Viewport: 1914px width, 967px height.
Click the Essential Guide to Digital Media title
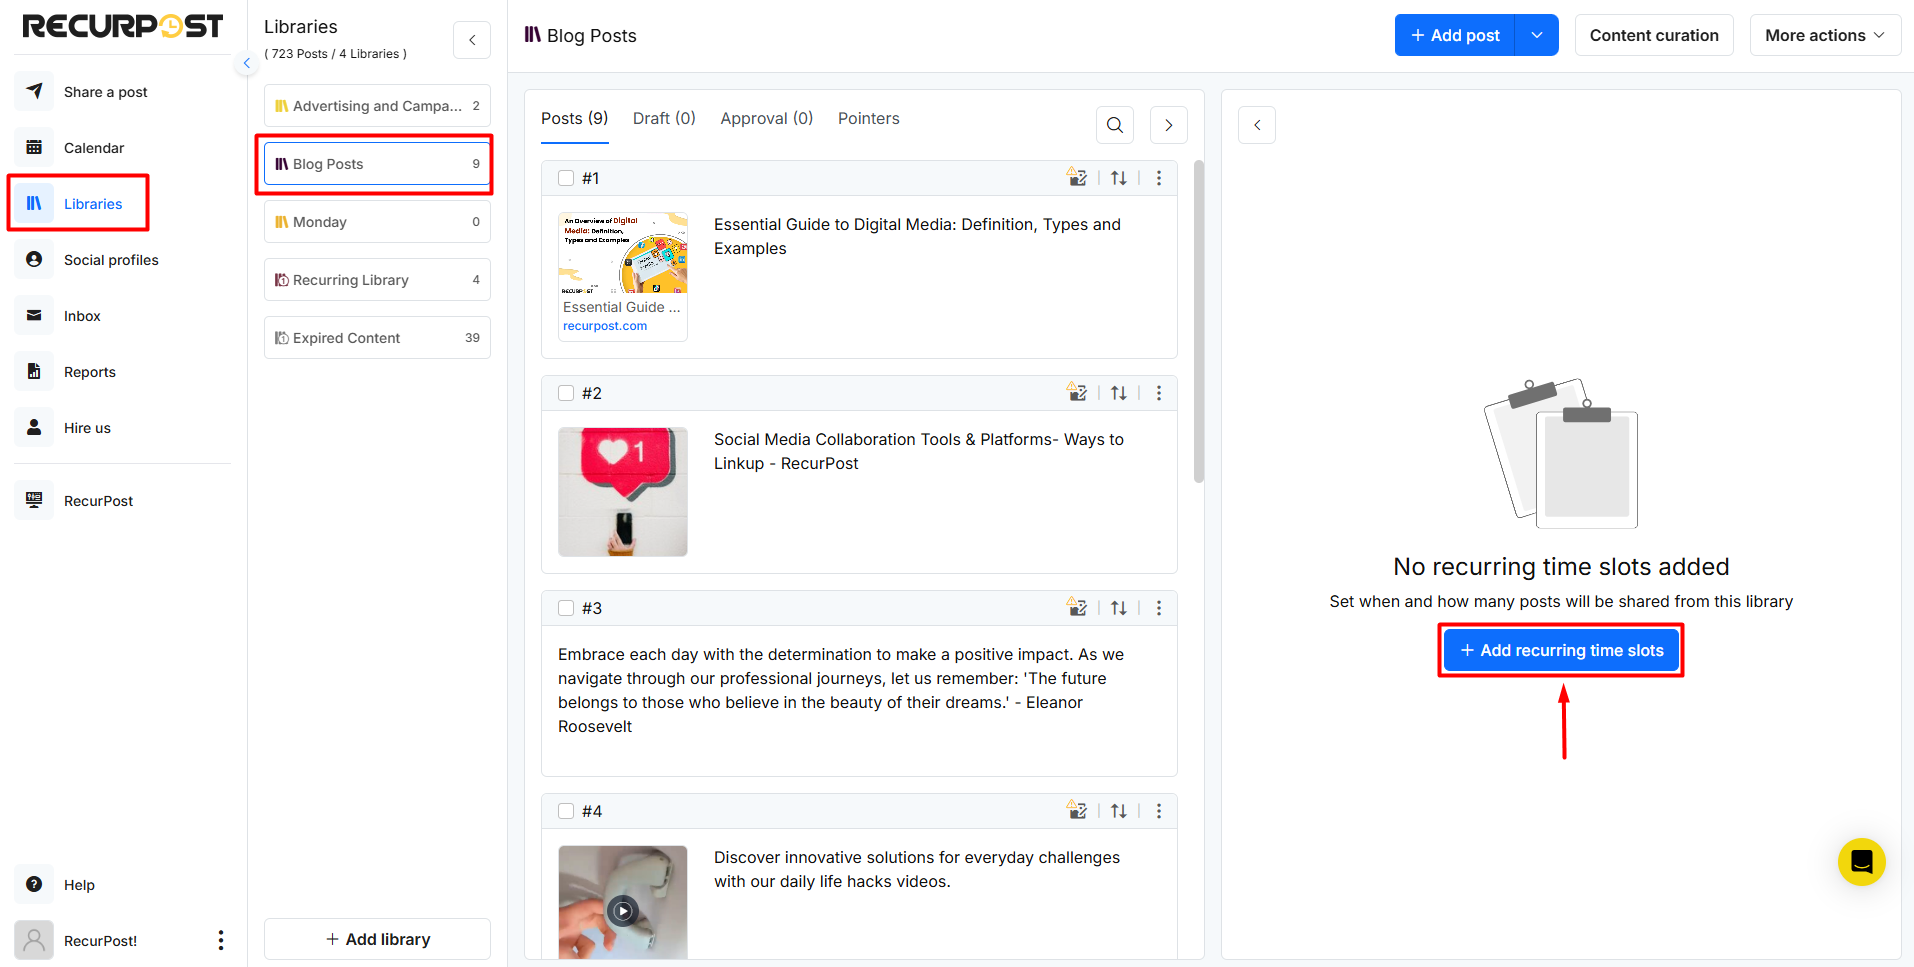coord(917,236)
